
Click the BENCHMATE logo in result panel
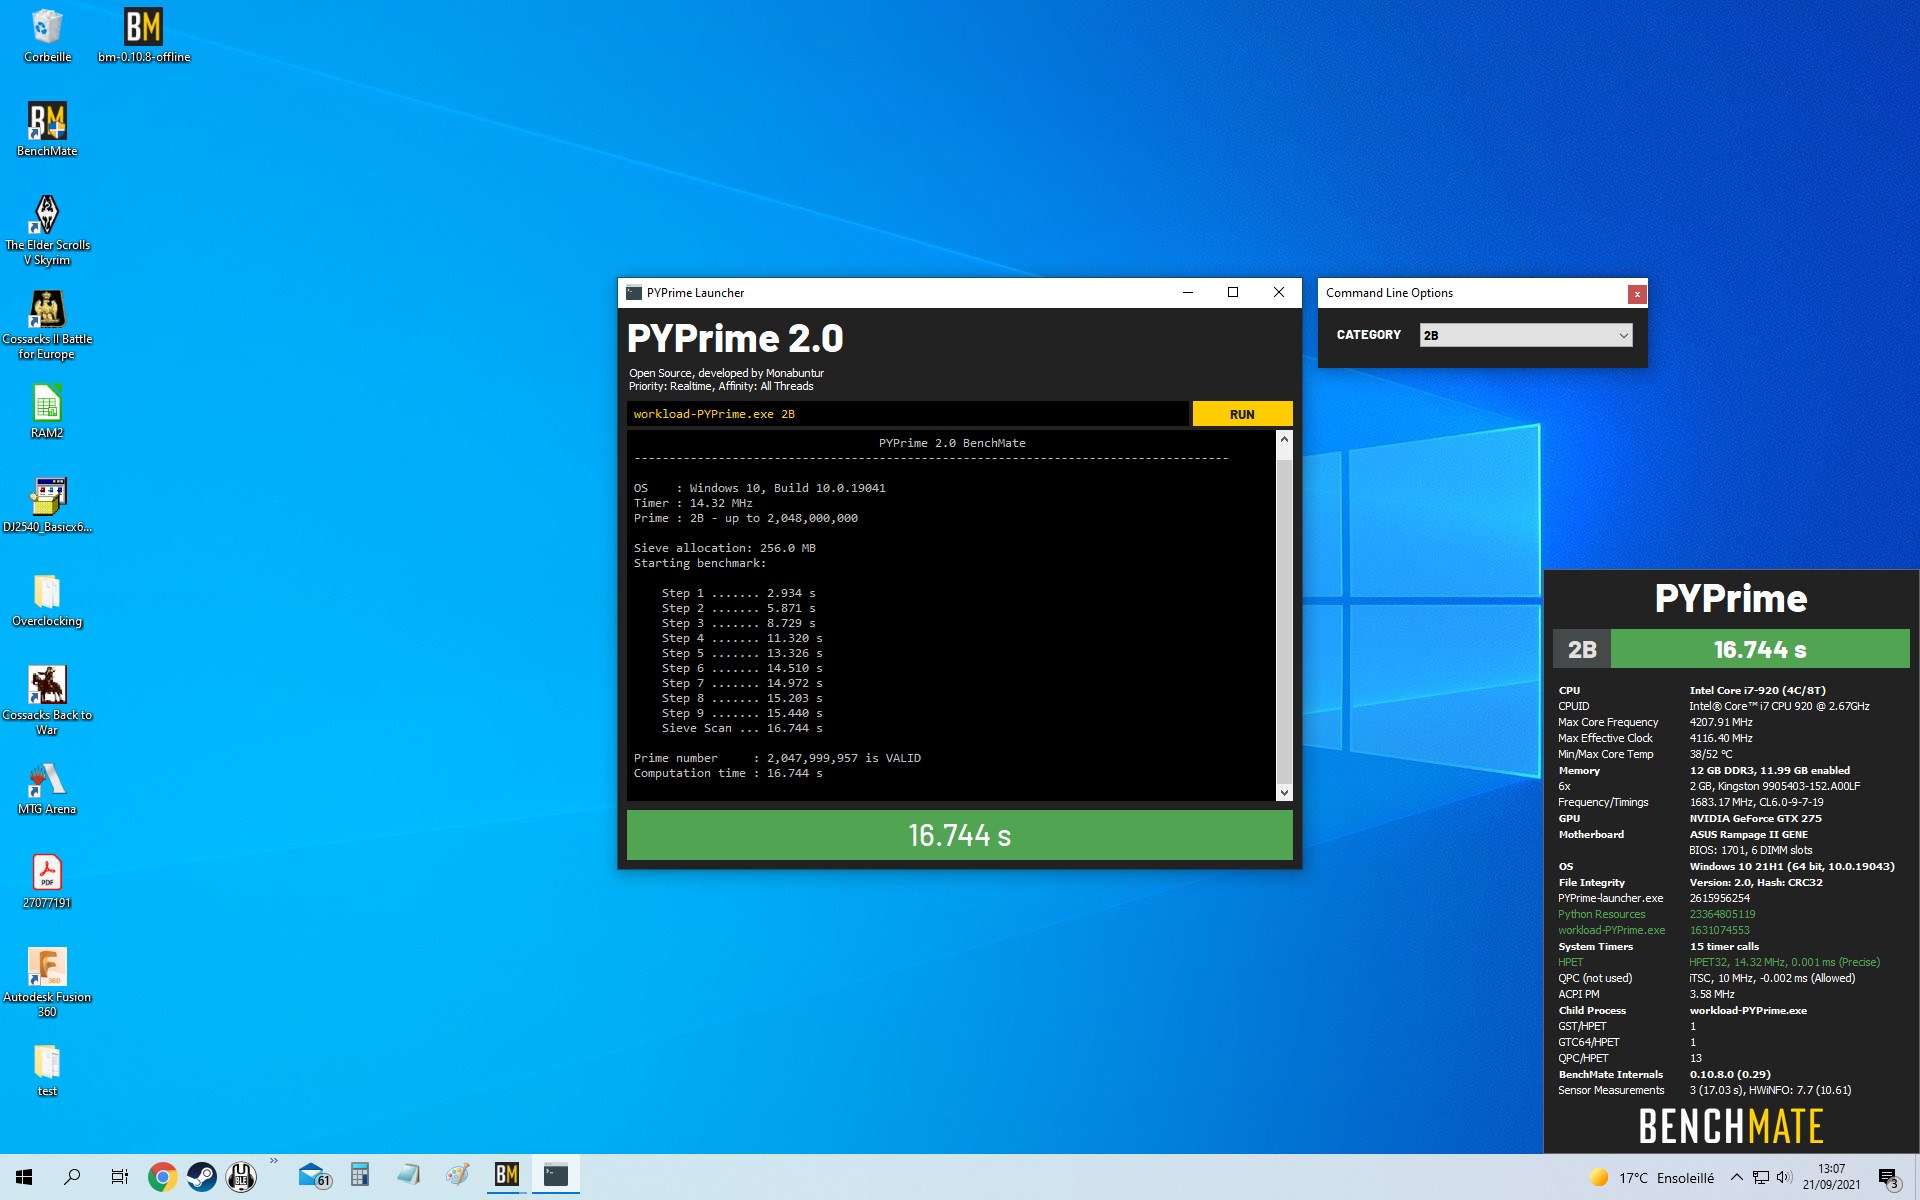1731,1126
